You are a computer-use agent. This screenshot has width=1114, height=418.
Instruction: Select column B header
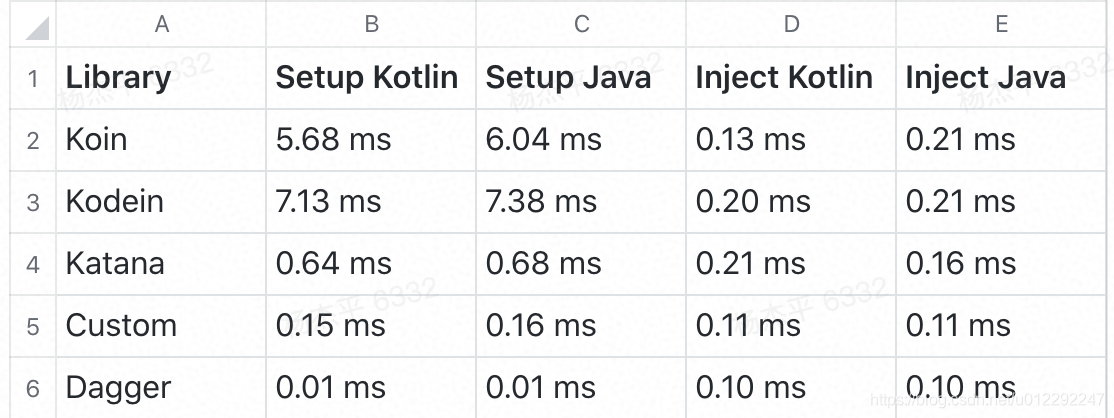point(371,25)
